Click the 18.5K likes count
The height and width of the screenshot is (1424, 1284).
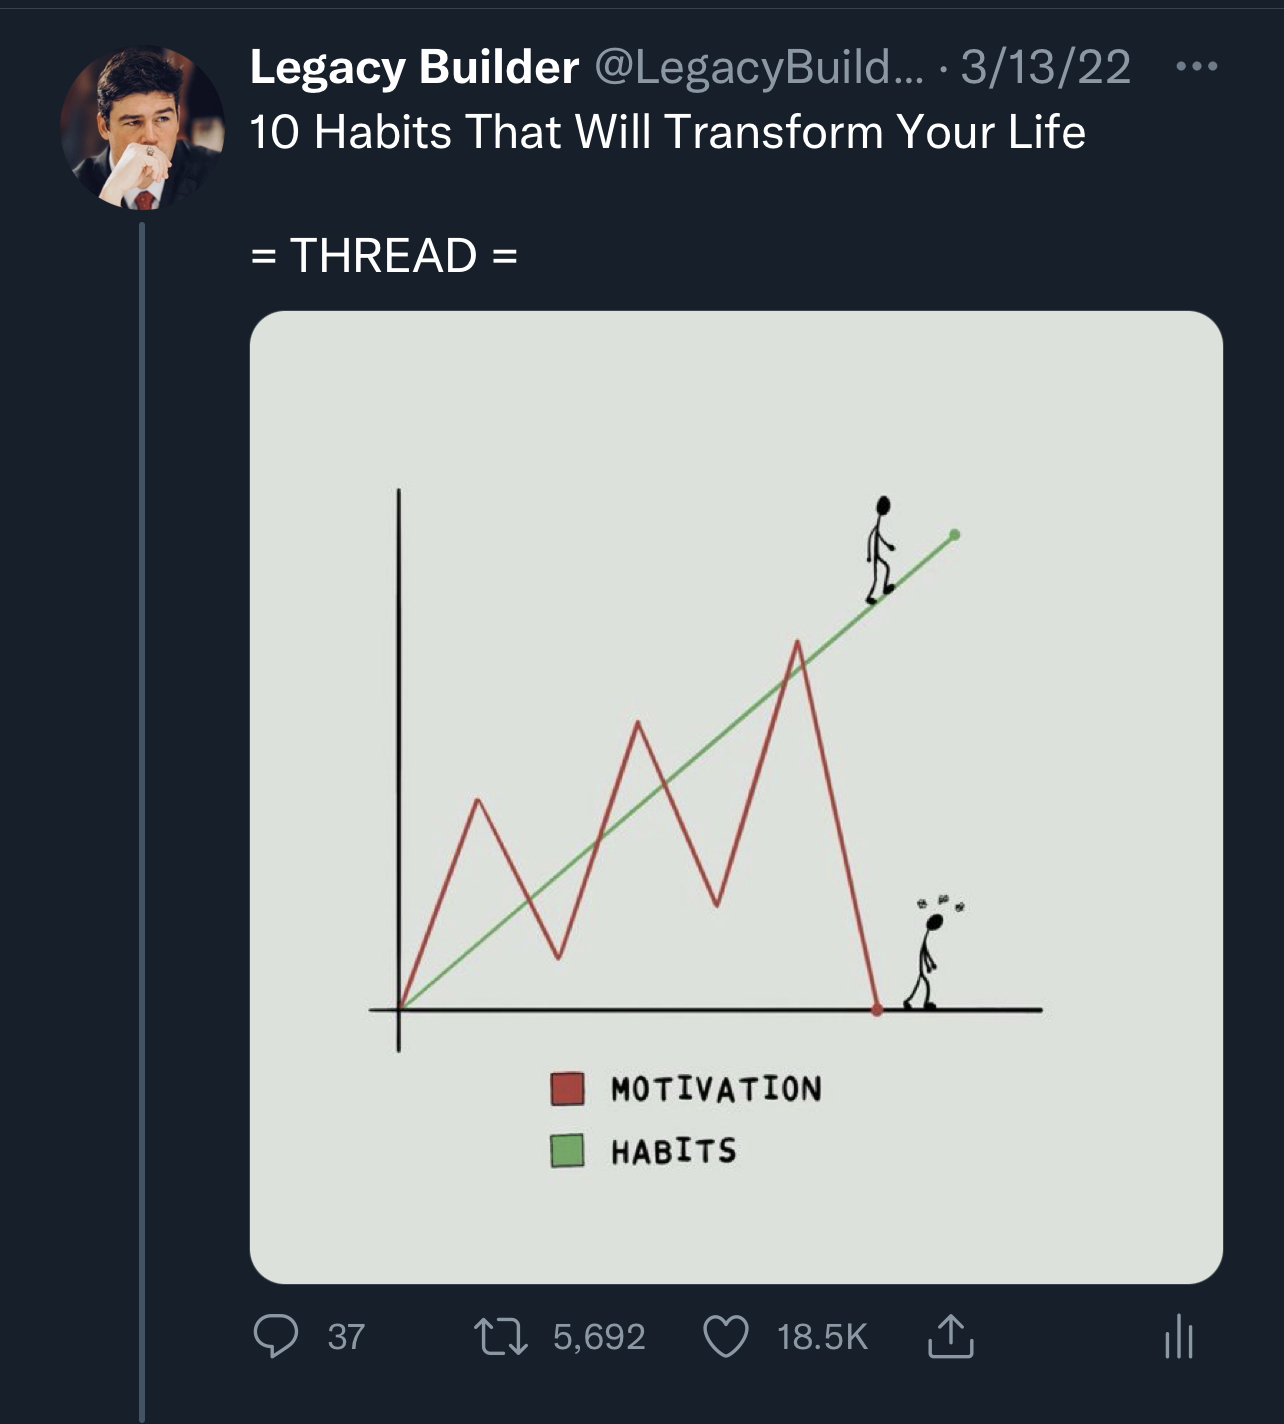pyautogui.click(x=822, y=1336)
